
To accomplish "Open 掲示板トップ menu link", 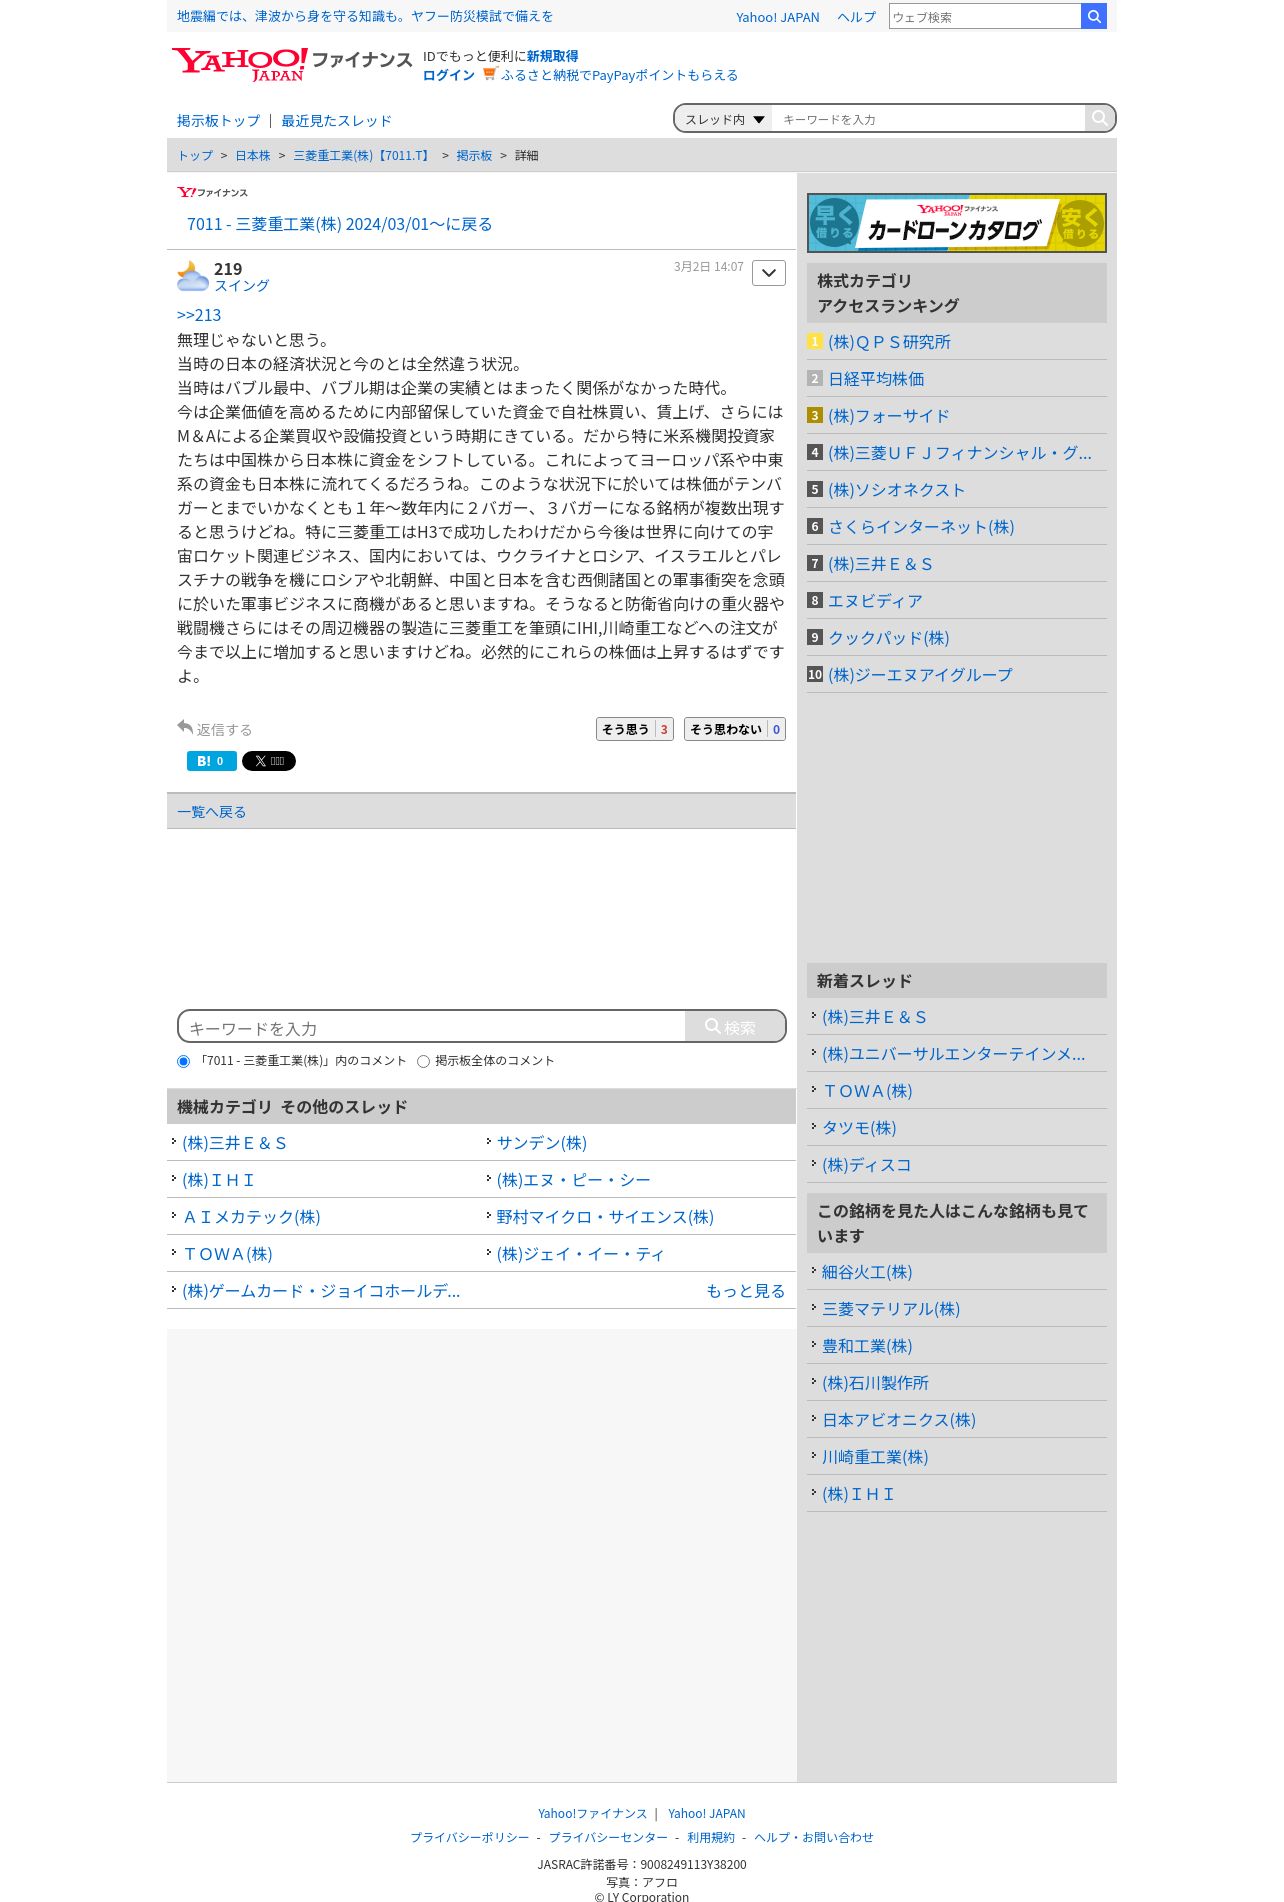I will (218, 120).
